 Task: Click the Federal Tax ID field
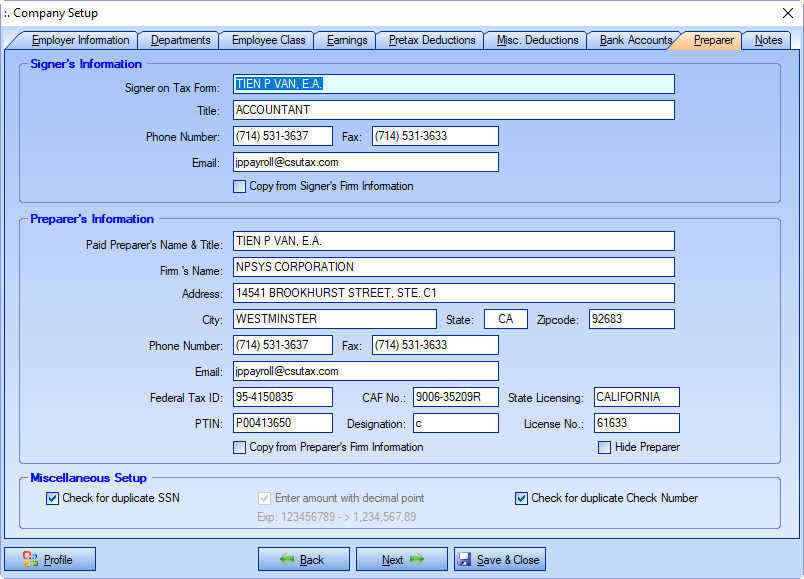(282, 397)
